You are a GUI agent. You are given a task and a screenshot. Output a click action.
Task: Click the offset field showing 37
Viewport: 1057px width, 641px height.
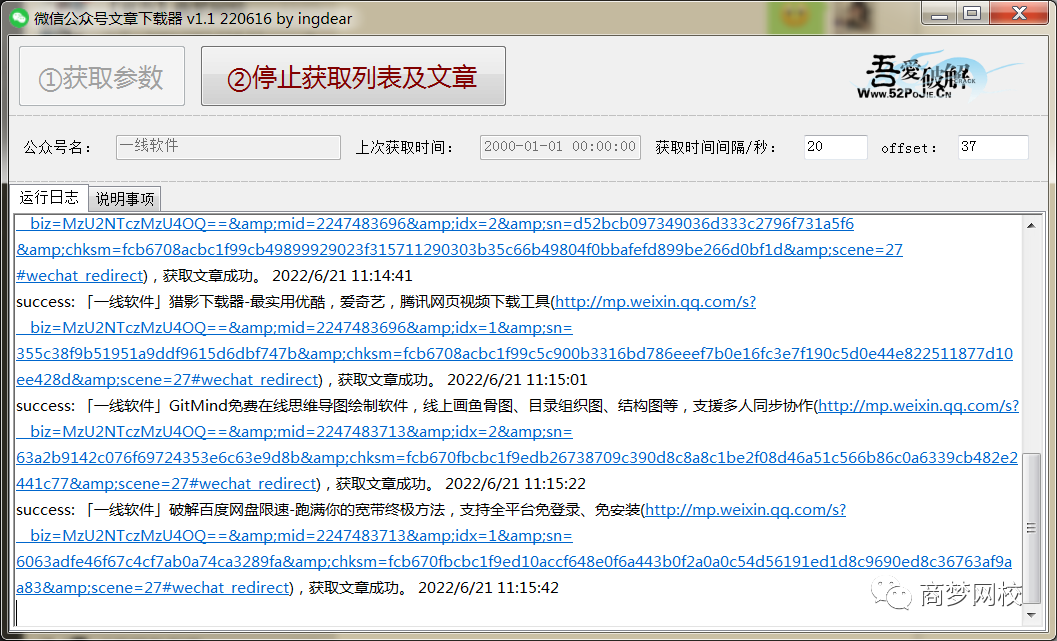click(993, 148)
